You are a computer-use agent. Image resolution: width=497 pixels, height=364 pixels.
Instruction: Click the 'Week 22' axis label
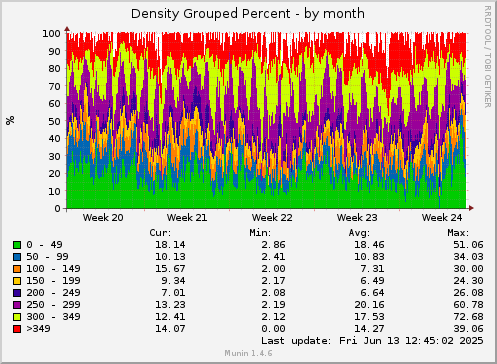tap(272, 218)
